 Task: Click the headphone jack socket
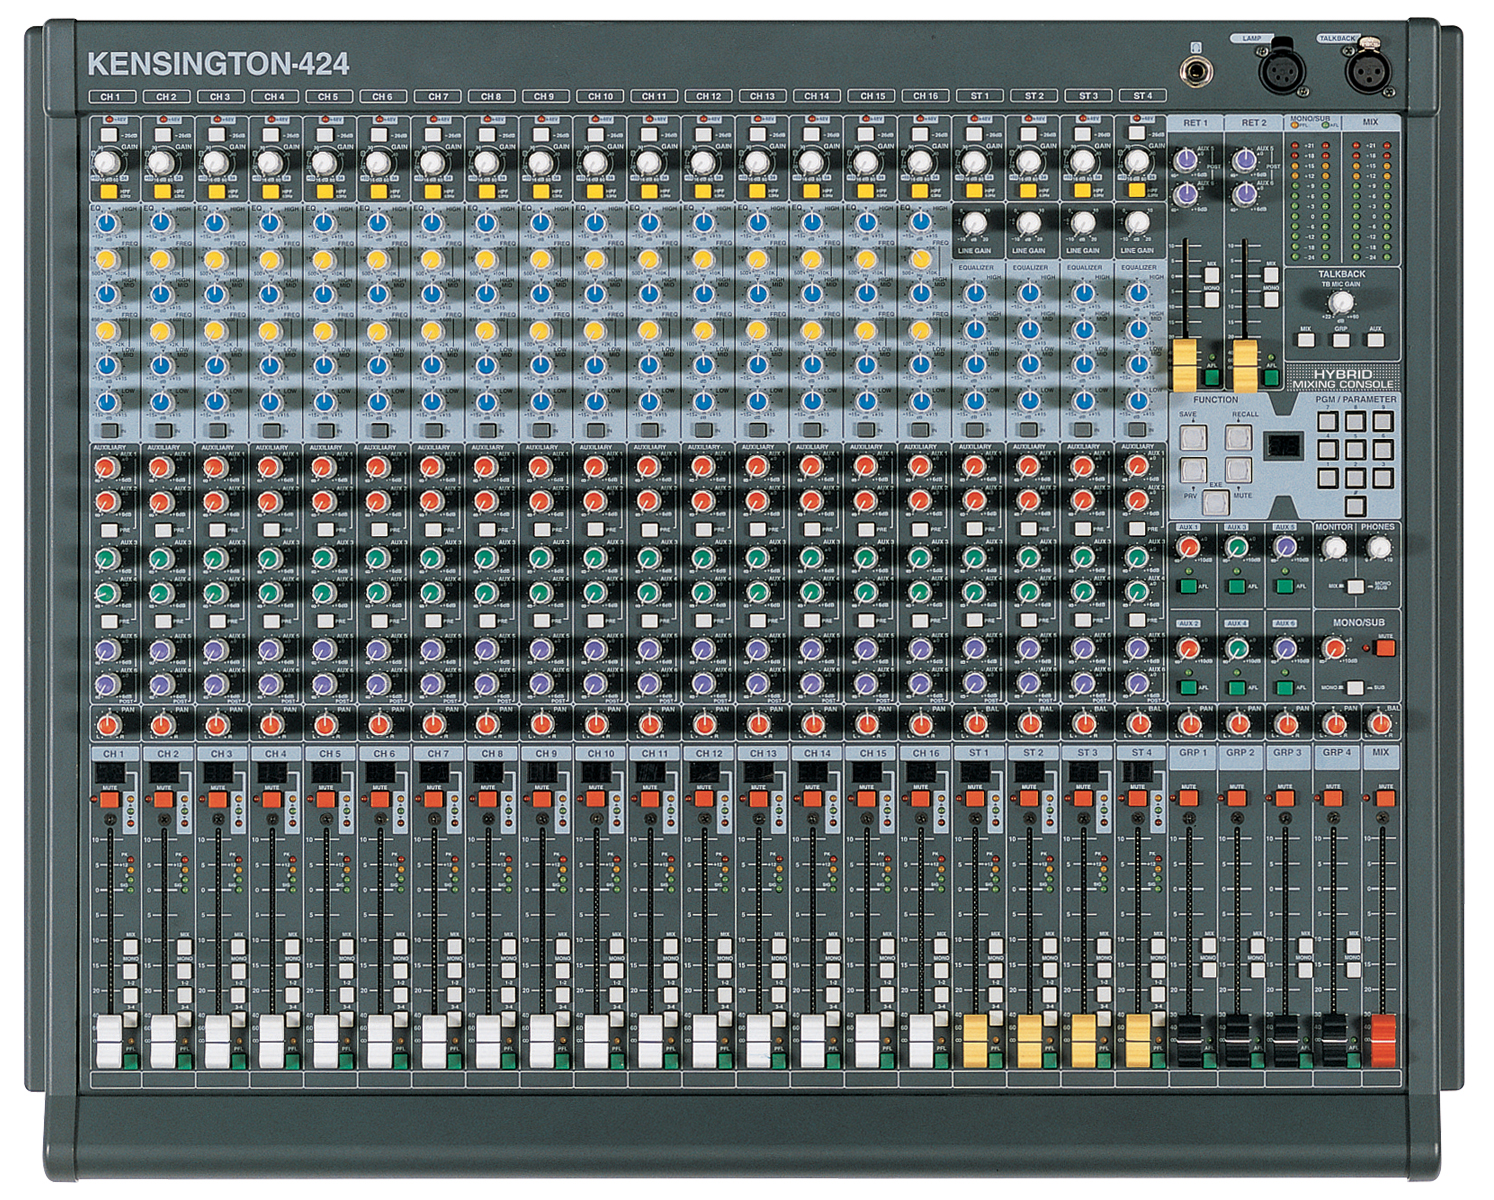click(x=1196, y=72)
